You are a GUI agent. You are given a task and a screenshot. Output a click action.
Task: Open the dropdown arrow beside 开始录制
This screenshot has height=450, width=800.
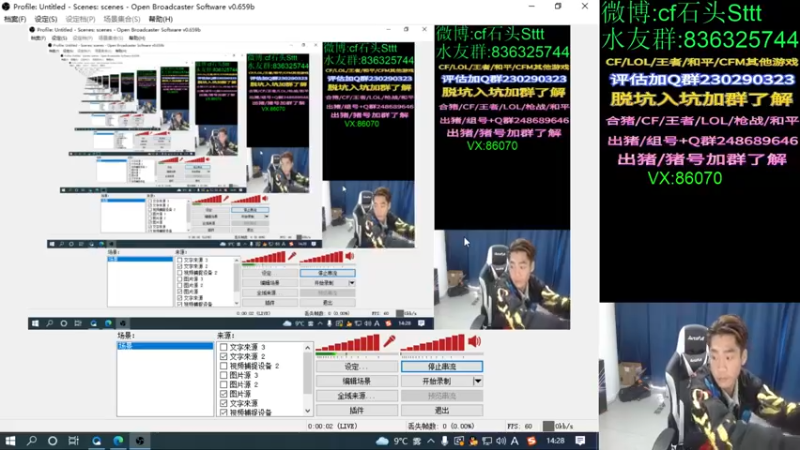pyautogui.click(x=478, y=381)
